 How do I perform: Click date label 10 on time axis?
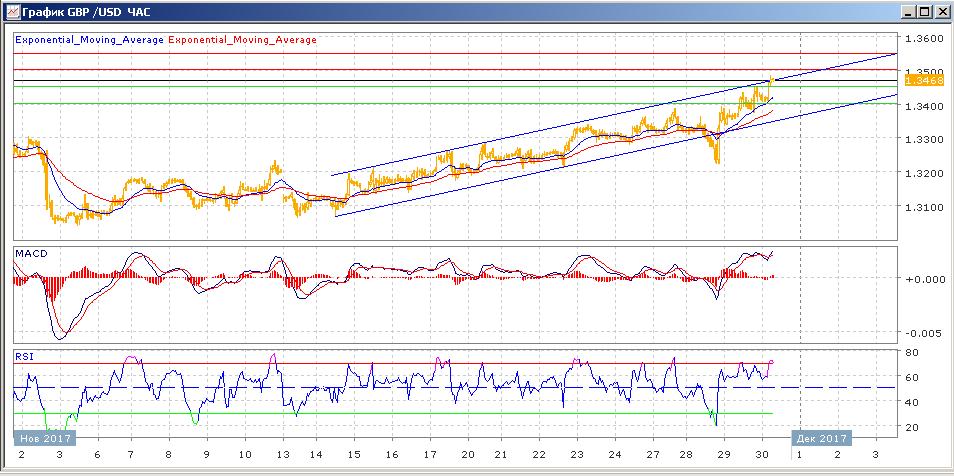(245, 455)
